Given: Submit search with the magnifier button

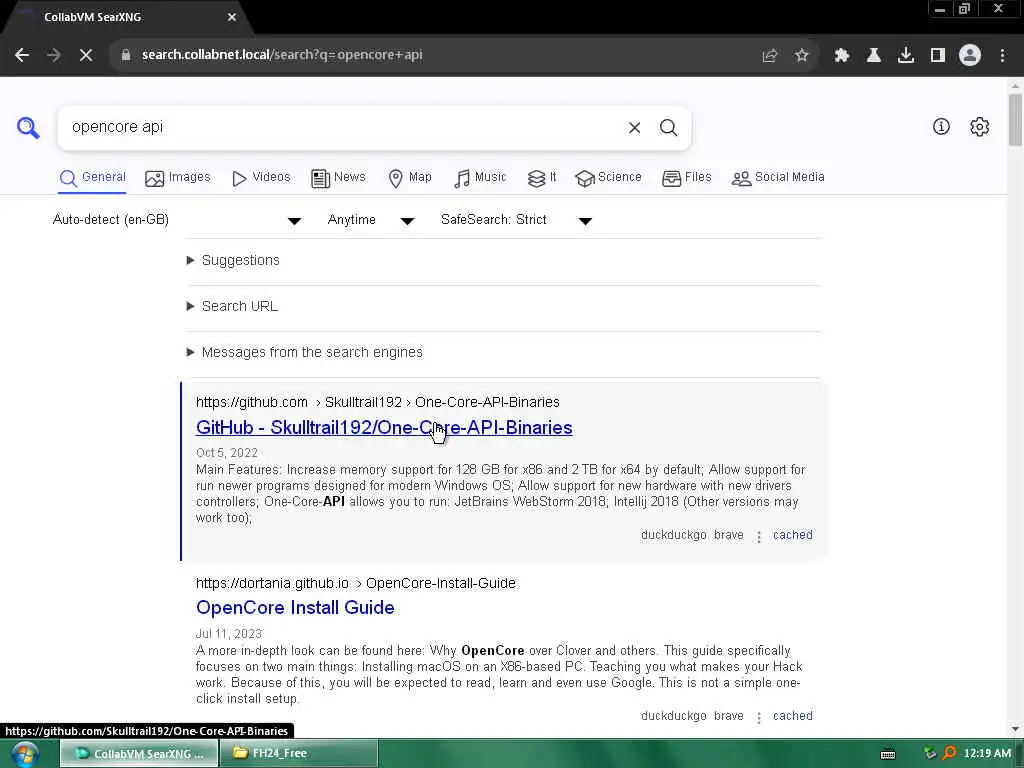Looking at the screenshot, I should click(x=668, y=128).
